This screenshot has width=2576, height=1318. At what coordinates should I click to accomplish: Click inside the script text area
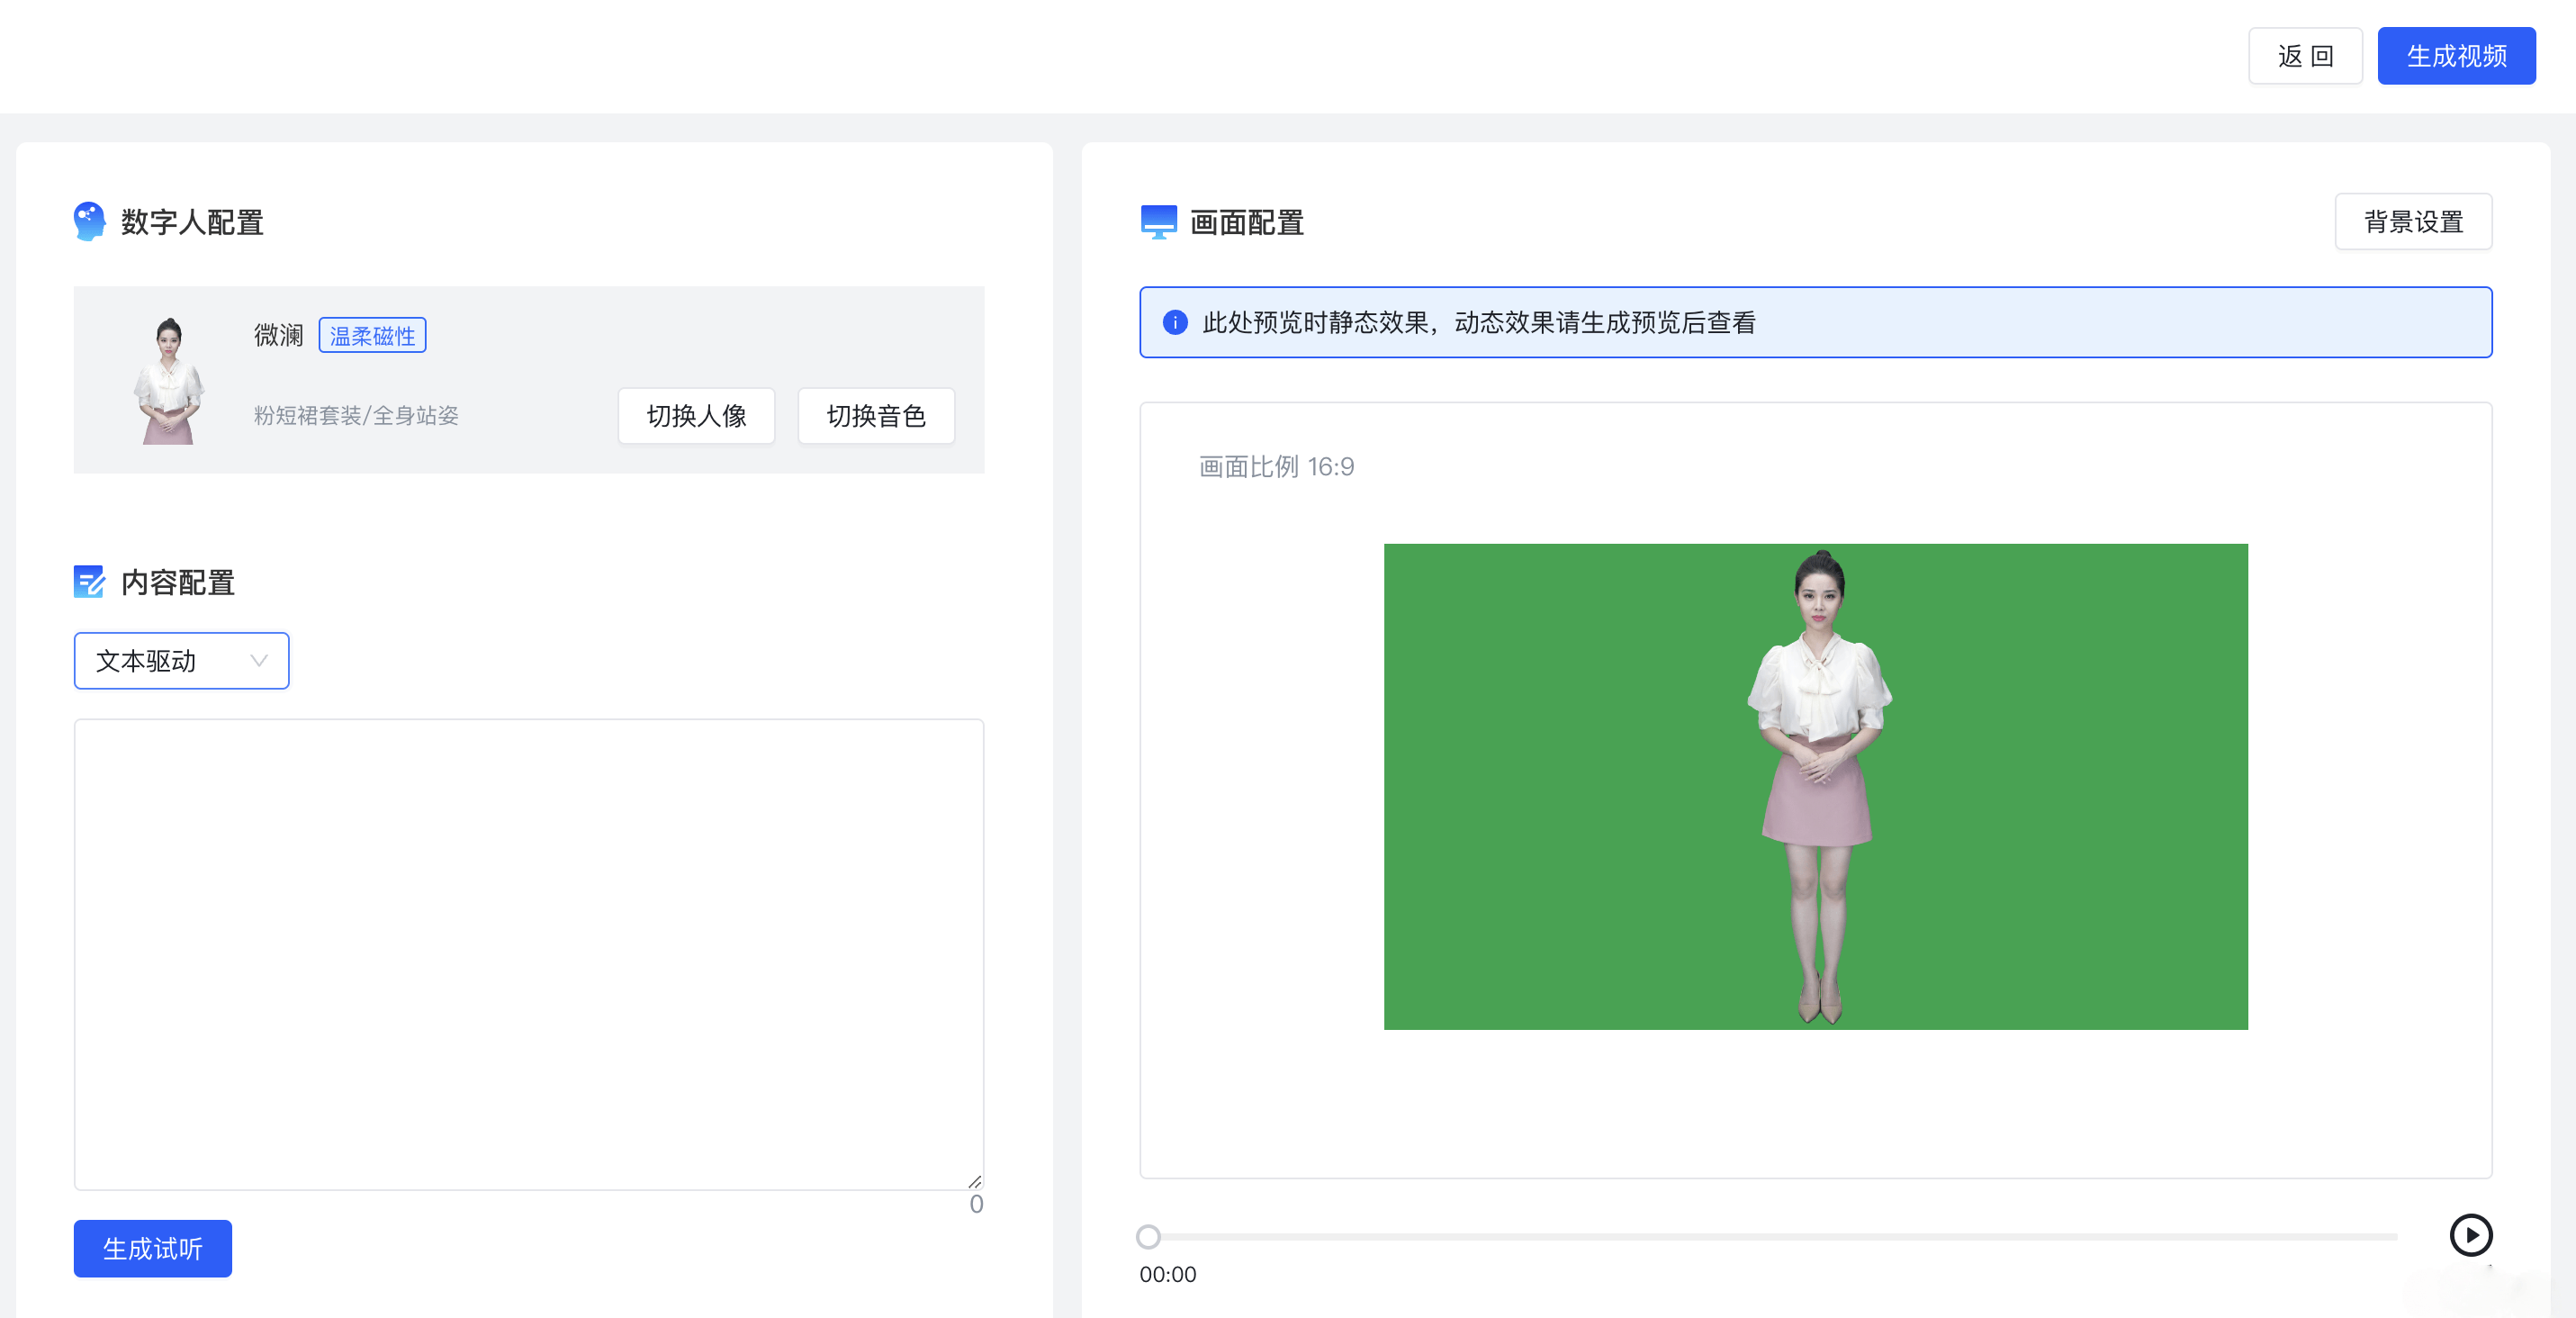pyautogui.click(x=528, y=950)
